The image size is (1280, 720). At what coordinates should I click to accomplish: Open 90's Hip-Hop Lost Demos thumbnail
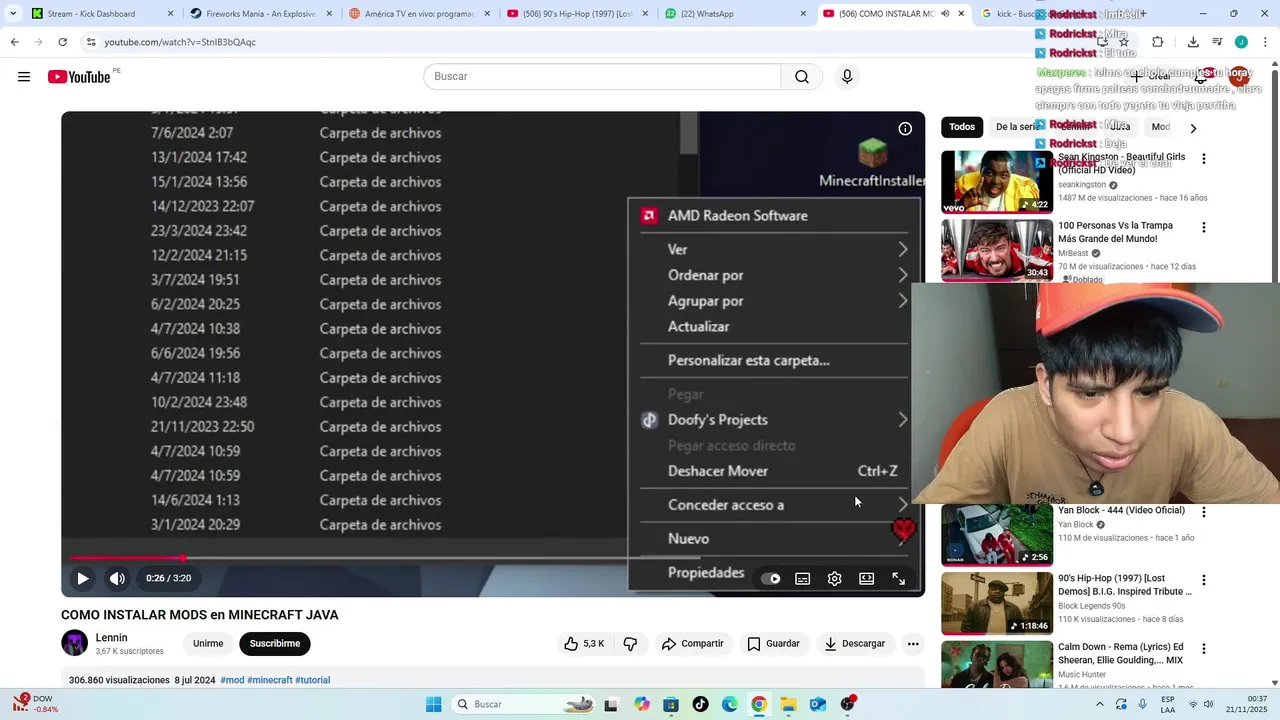[996, 603]
